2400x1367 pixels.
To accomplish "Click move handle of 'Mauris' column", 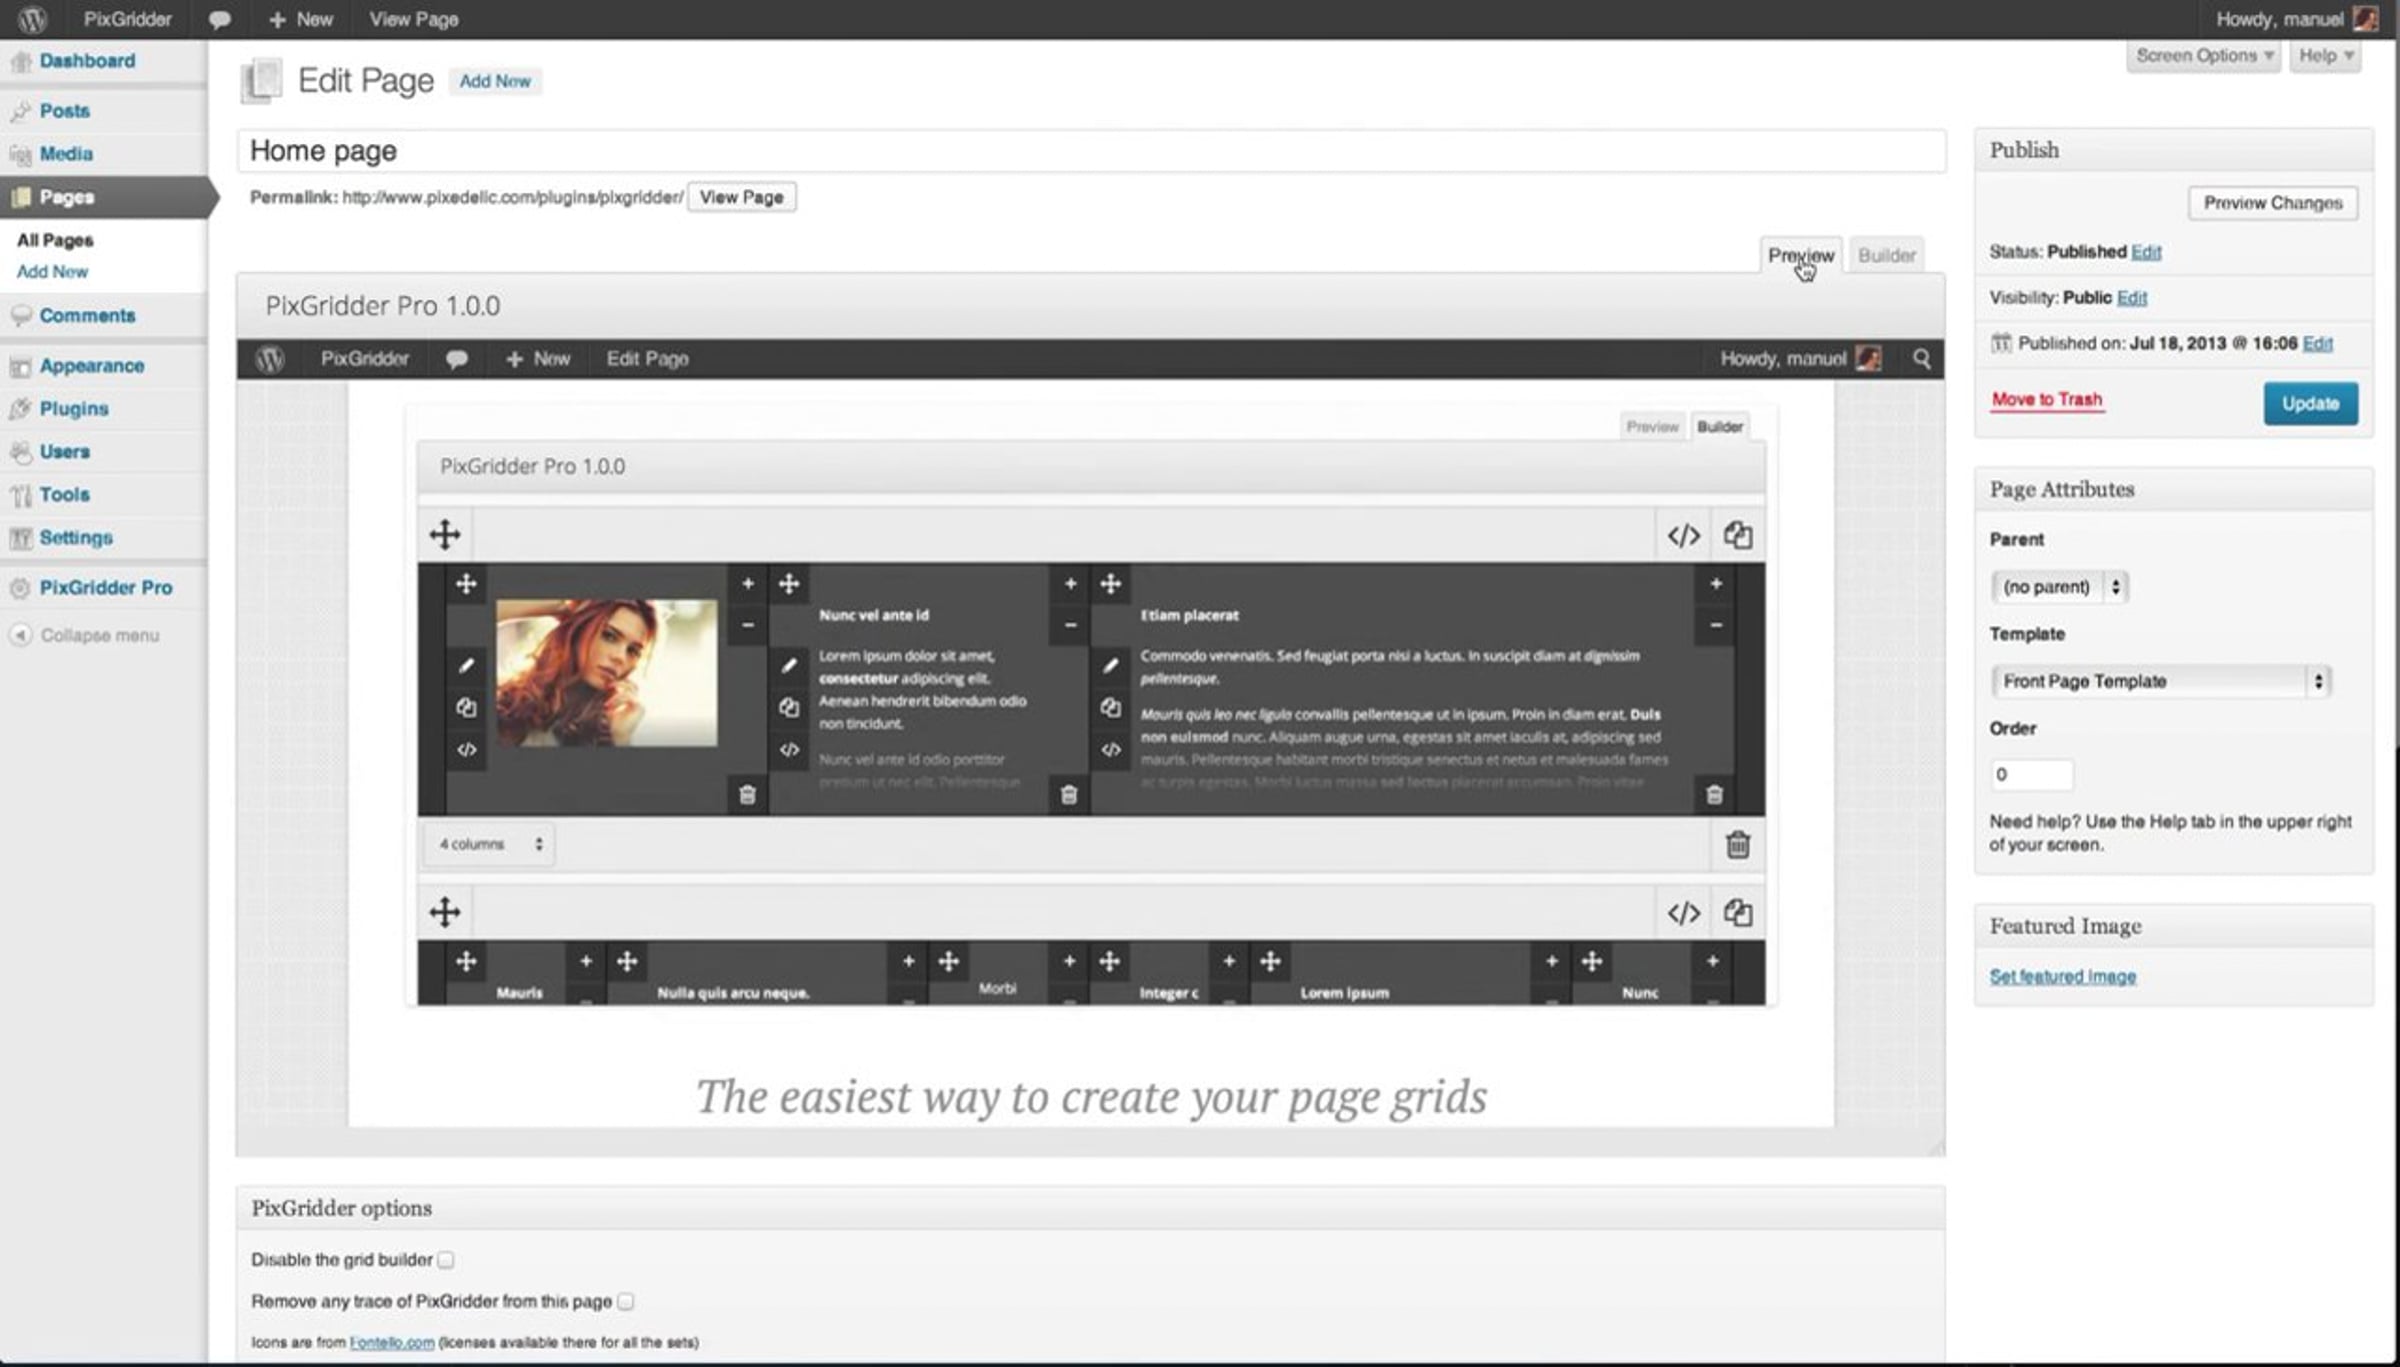I will 466,962.
